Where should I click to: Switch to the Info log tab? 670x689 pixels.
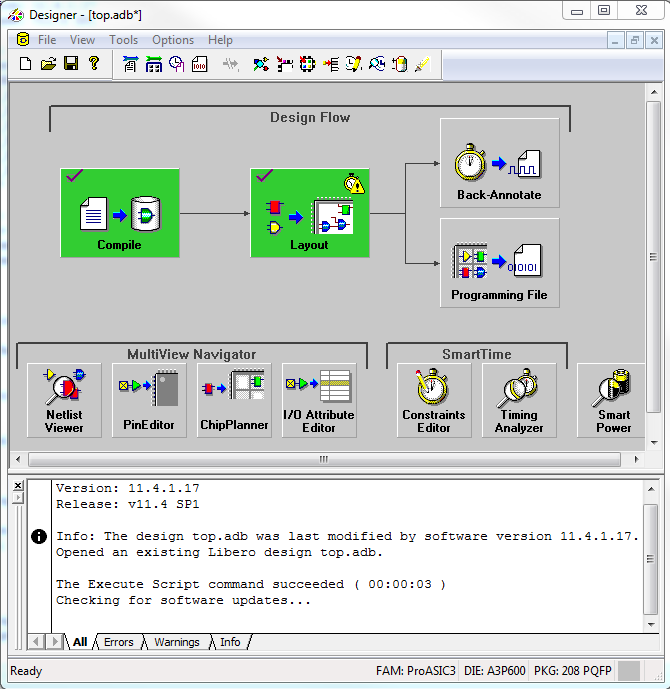tap(230, 642)
